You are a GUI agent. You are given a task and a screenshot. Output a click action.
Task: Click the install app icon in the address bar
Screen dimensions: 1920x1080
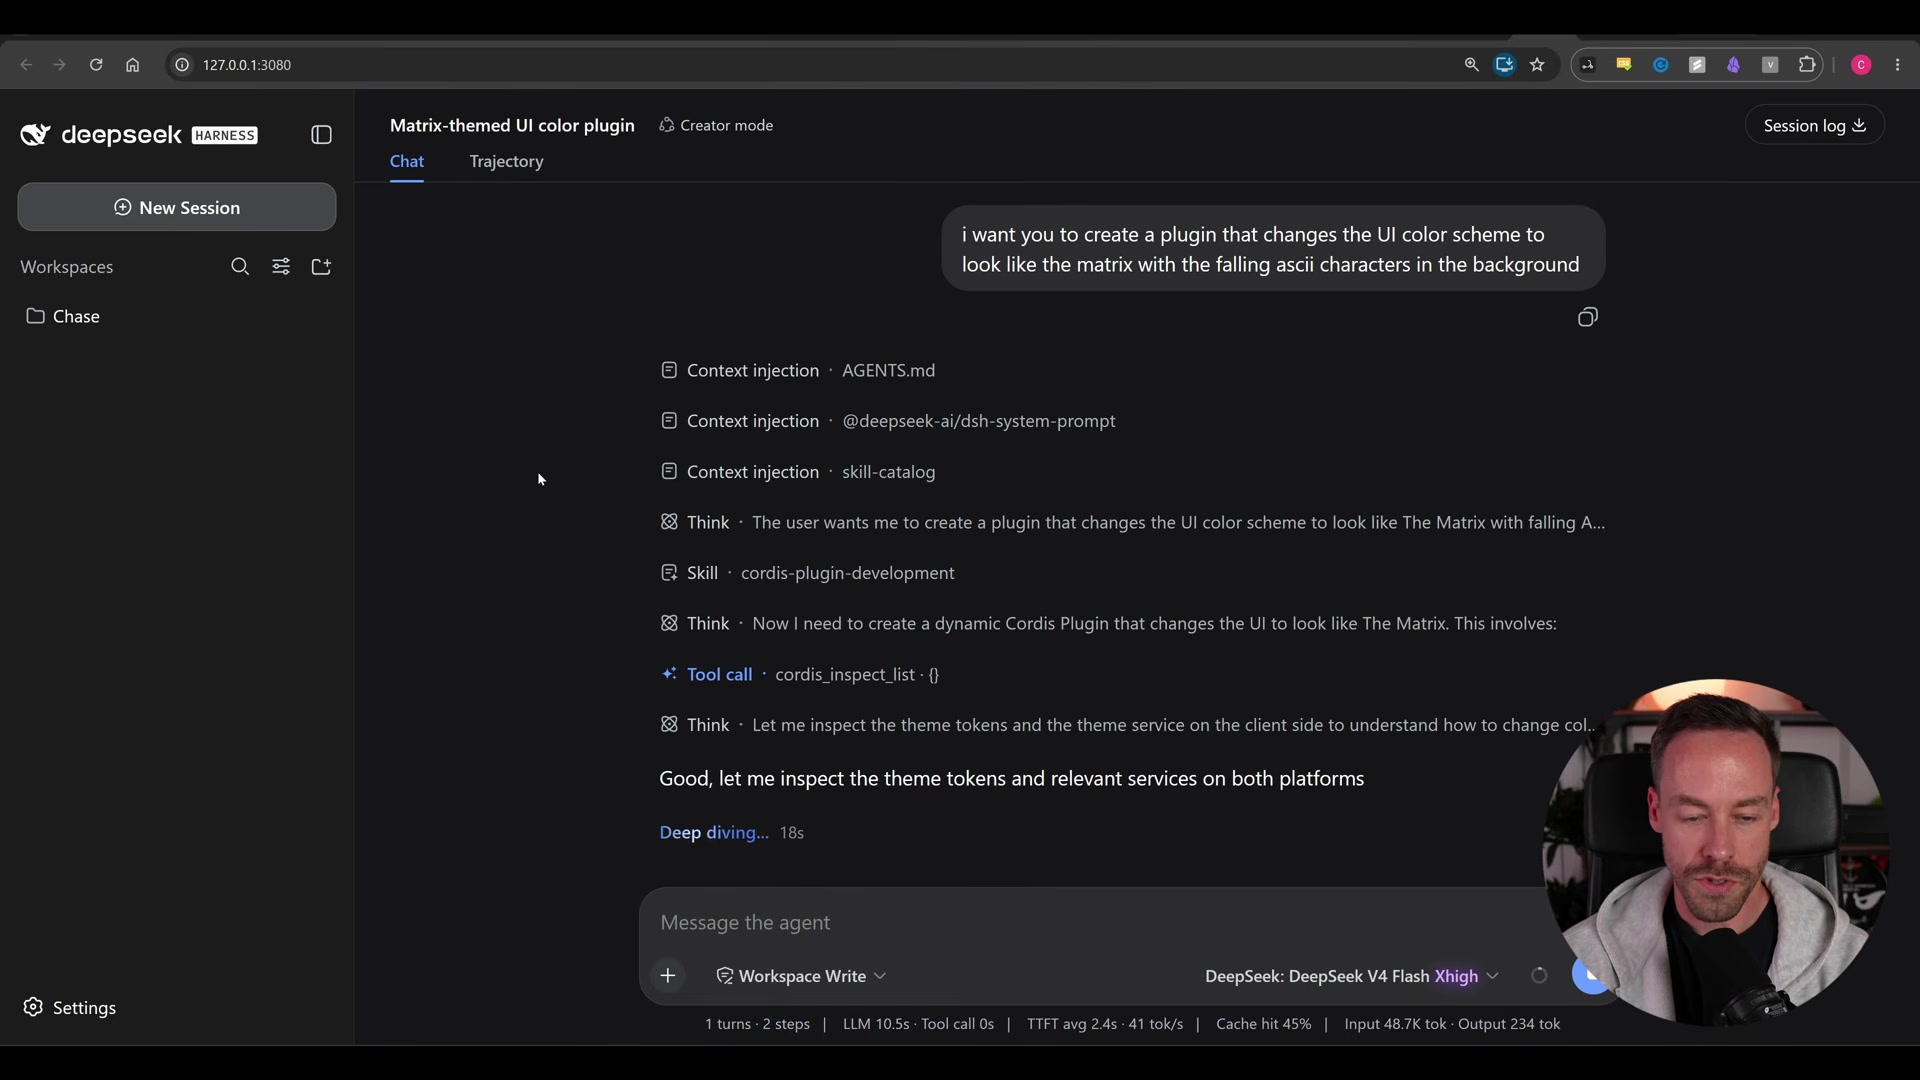pos(1504,65)
